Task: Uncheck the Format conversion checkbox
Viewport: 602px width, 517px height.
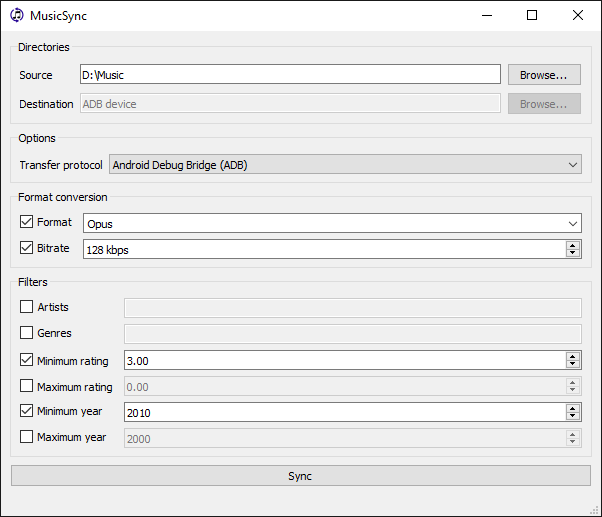Action: tap(27, 222)
